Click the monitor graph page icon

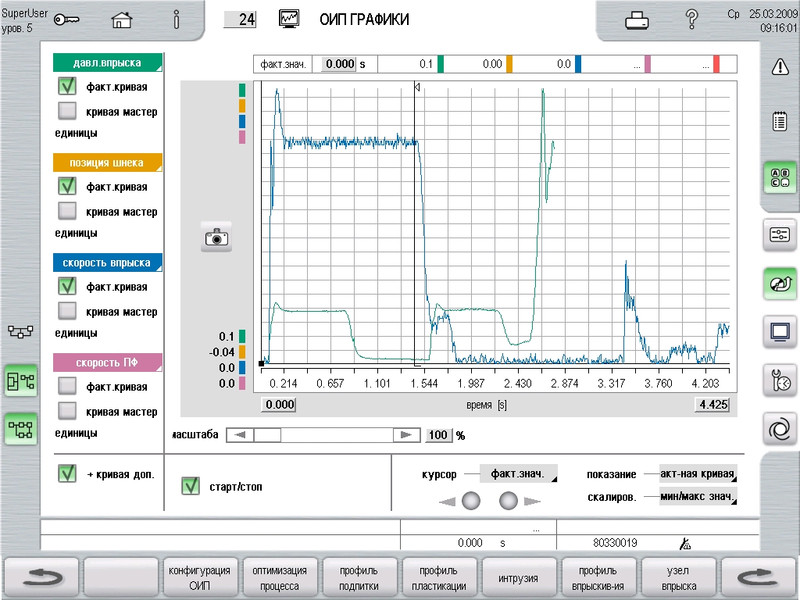(x=290, y=19)
